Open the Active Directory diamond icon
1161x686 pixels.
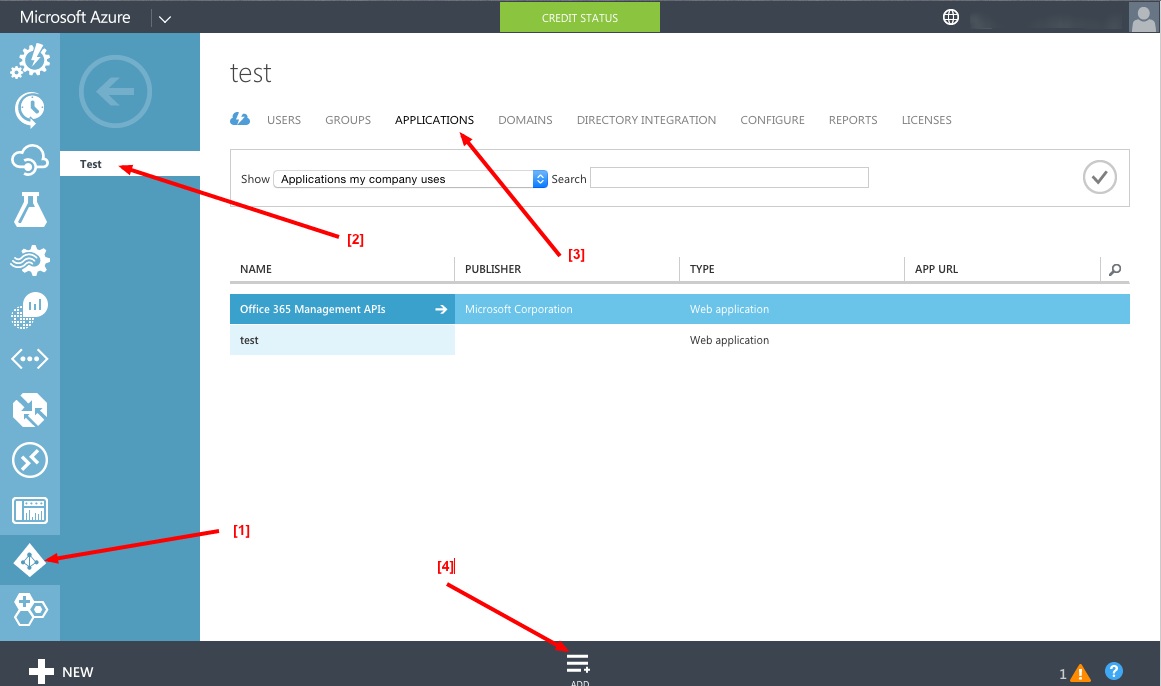pyautogui.click(x=30, y=561)
